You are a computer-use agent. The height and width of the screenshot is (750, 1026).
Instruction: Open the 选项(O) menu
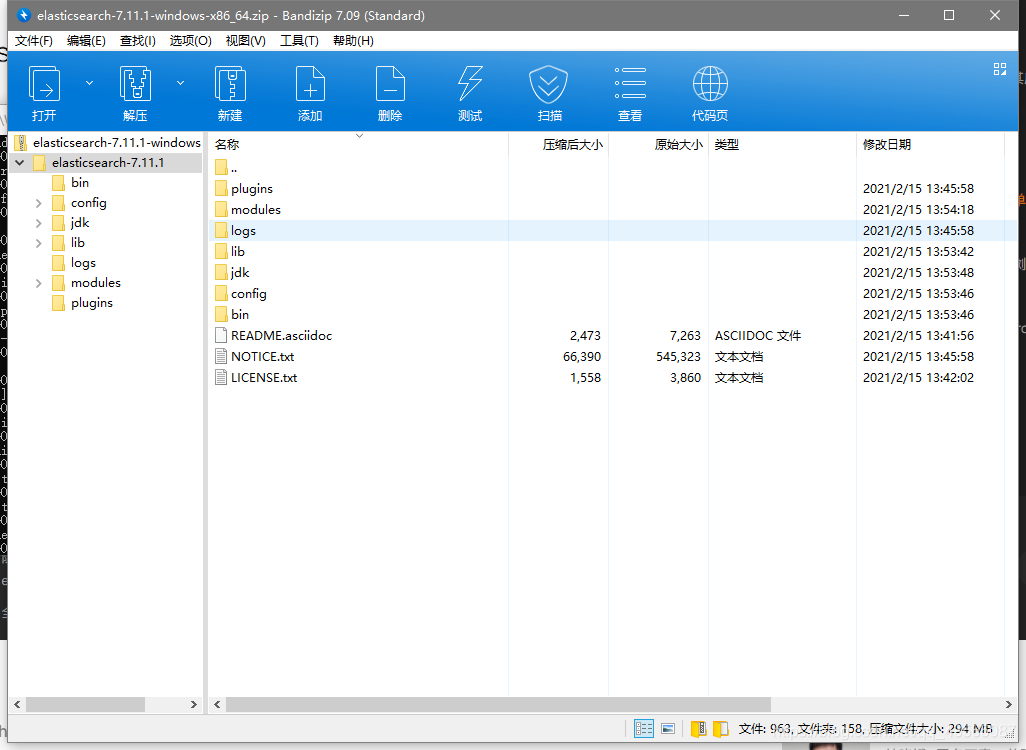pyautogui.click(x=190, y=41)
